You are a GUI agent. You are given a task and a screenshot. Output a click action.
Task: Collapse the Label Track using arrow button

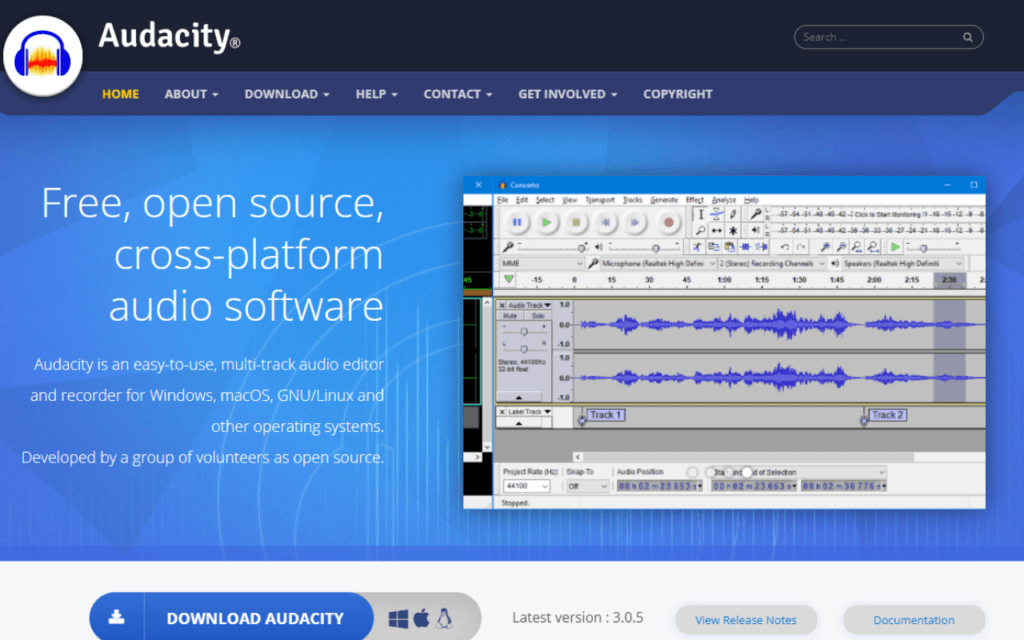point(519,423)
